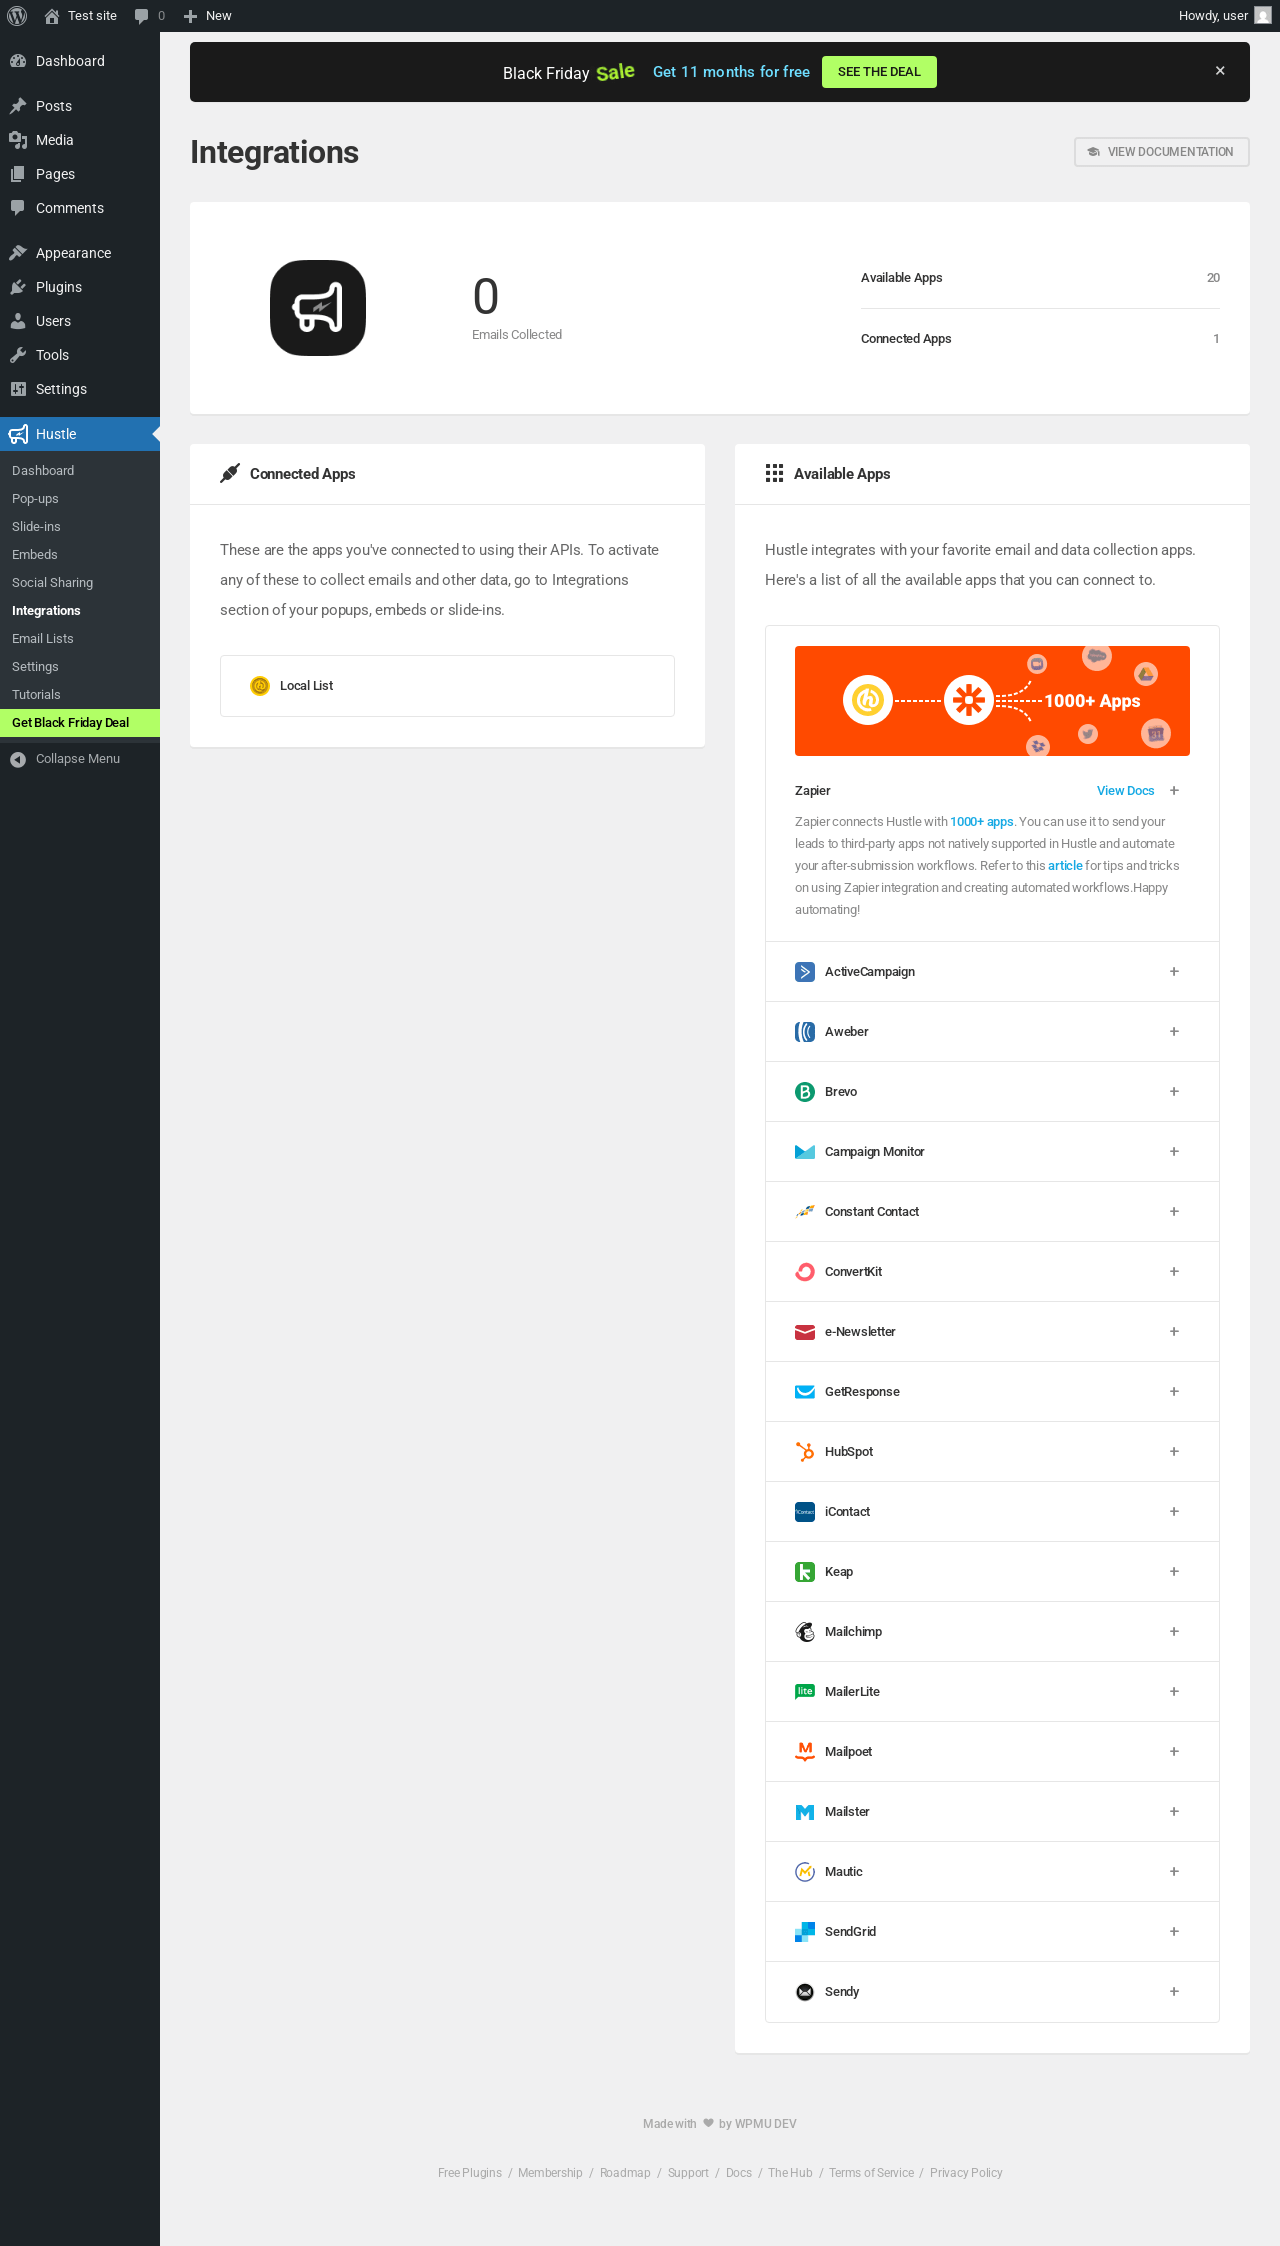Click the ConvertKit app icon
1280x2246 pixels.
point(805,1272)
